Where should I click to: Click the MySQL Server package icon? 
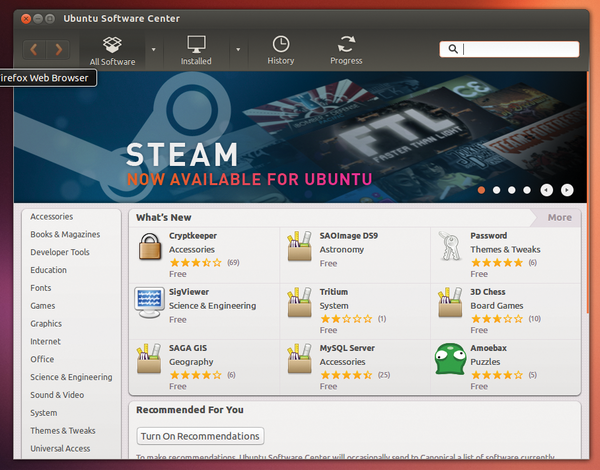(300, 359)
